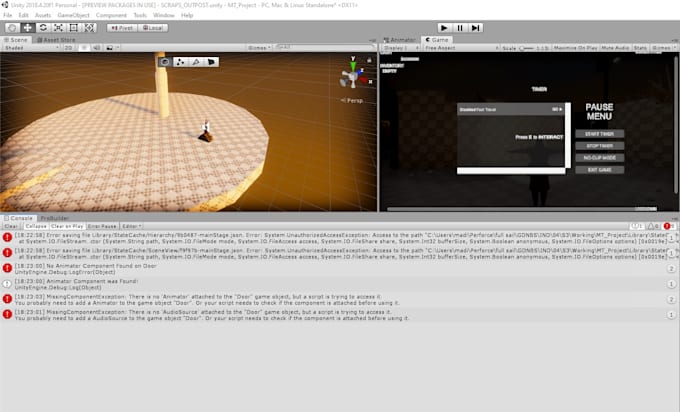680x412 pixels.
Task: Click EXIT GAME in Pause Menu
Action: (x=600, y=170)
